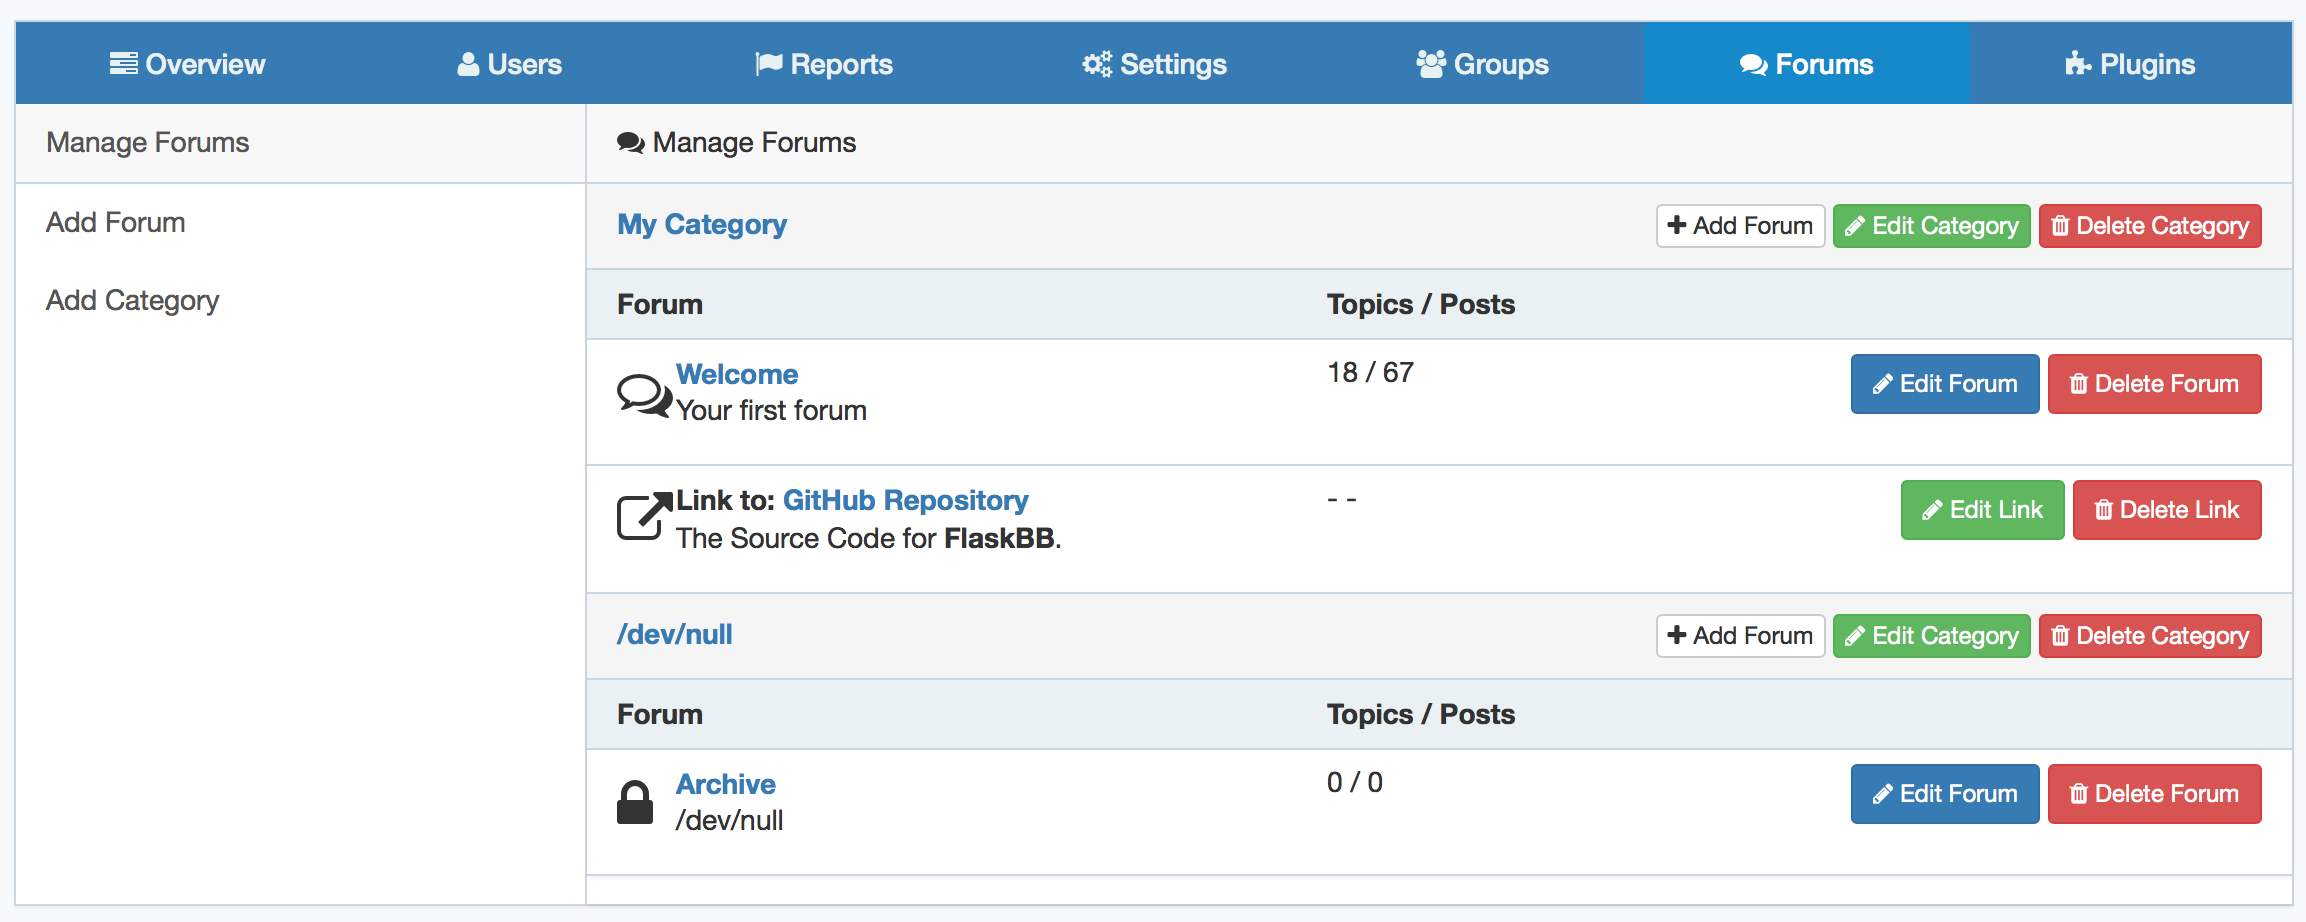Click the padlock icon next to Archive
Viewport: 2306px width, 922px height.
pos(635,802)
